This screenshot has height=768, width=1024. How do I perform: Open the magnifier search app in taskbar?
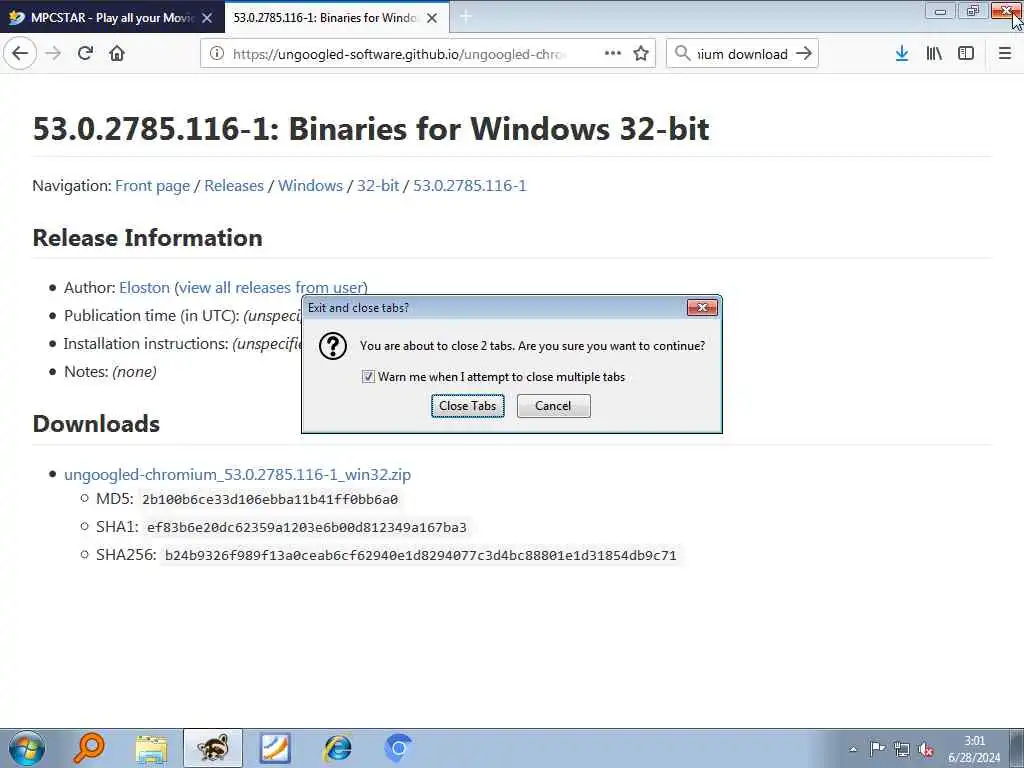(88, 748)
